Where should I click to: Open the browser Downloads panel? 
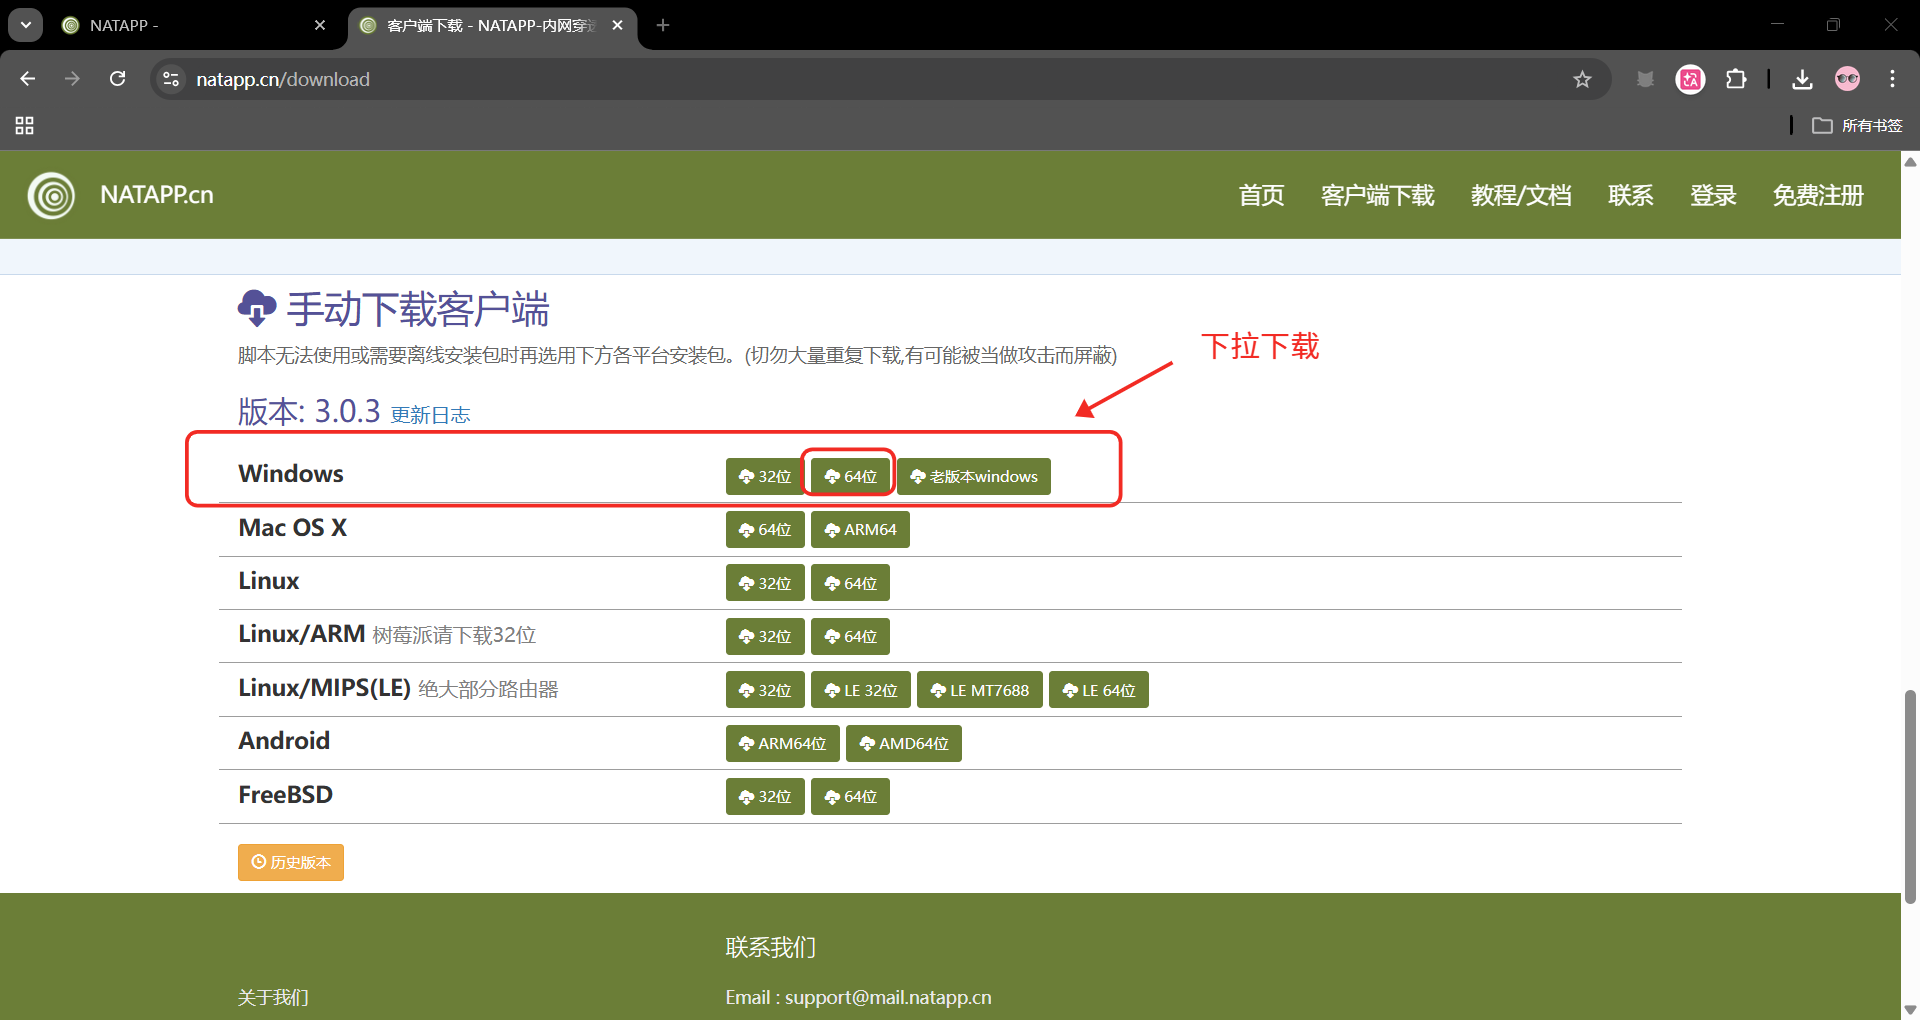[x=1802, y=79]
